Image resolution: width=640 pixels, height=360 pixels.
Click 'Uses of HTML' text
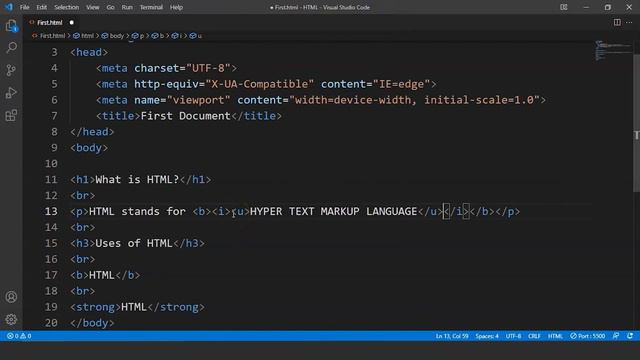(134, 243)
